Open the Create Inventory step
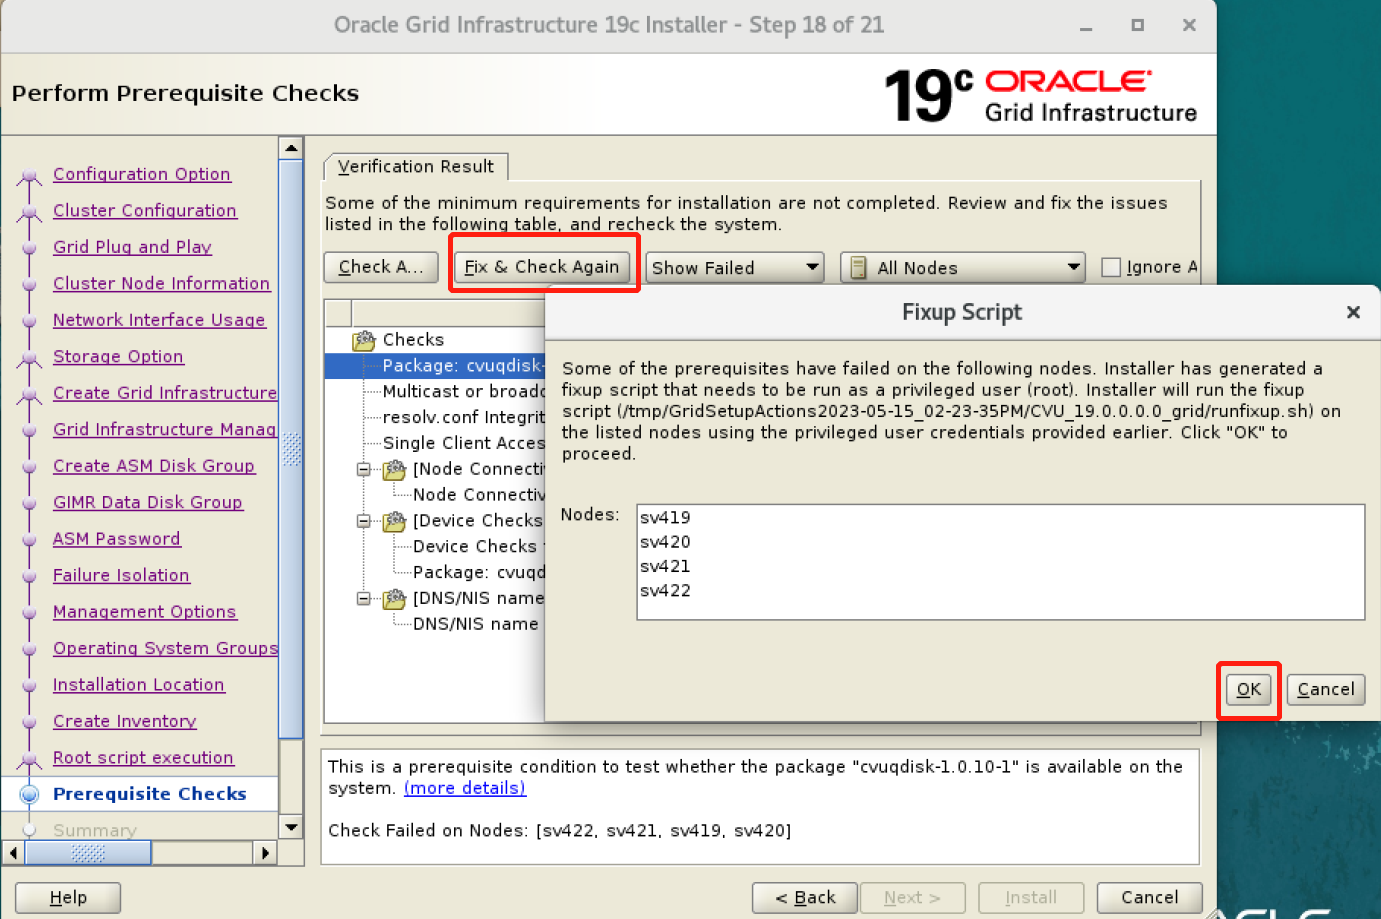Viewport: 1381px width, 919px height. click(x=125, y=722)
